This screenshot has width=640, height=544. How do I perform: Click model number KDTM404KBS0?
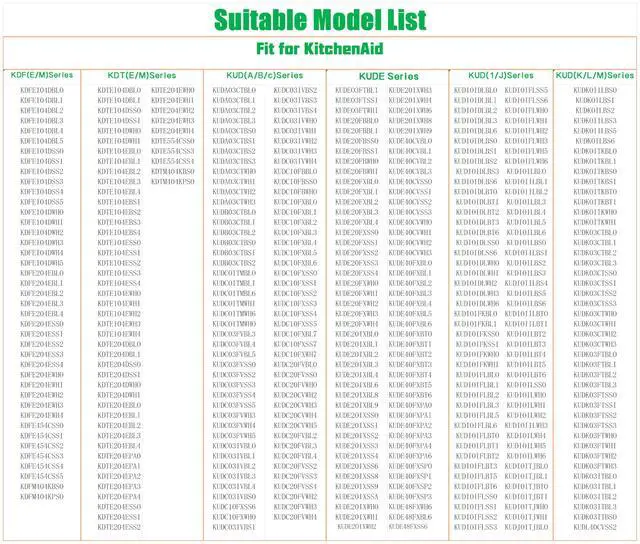173,171
